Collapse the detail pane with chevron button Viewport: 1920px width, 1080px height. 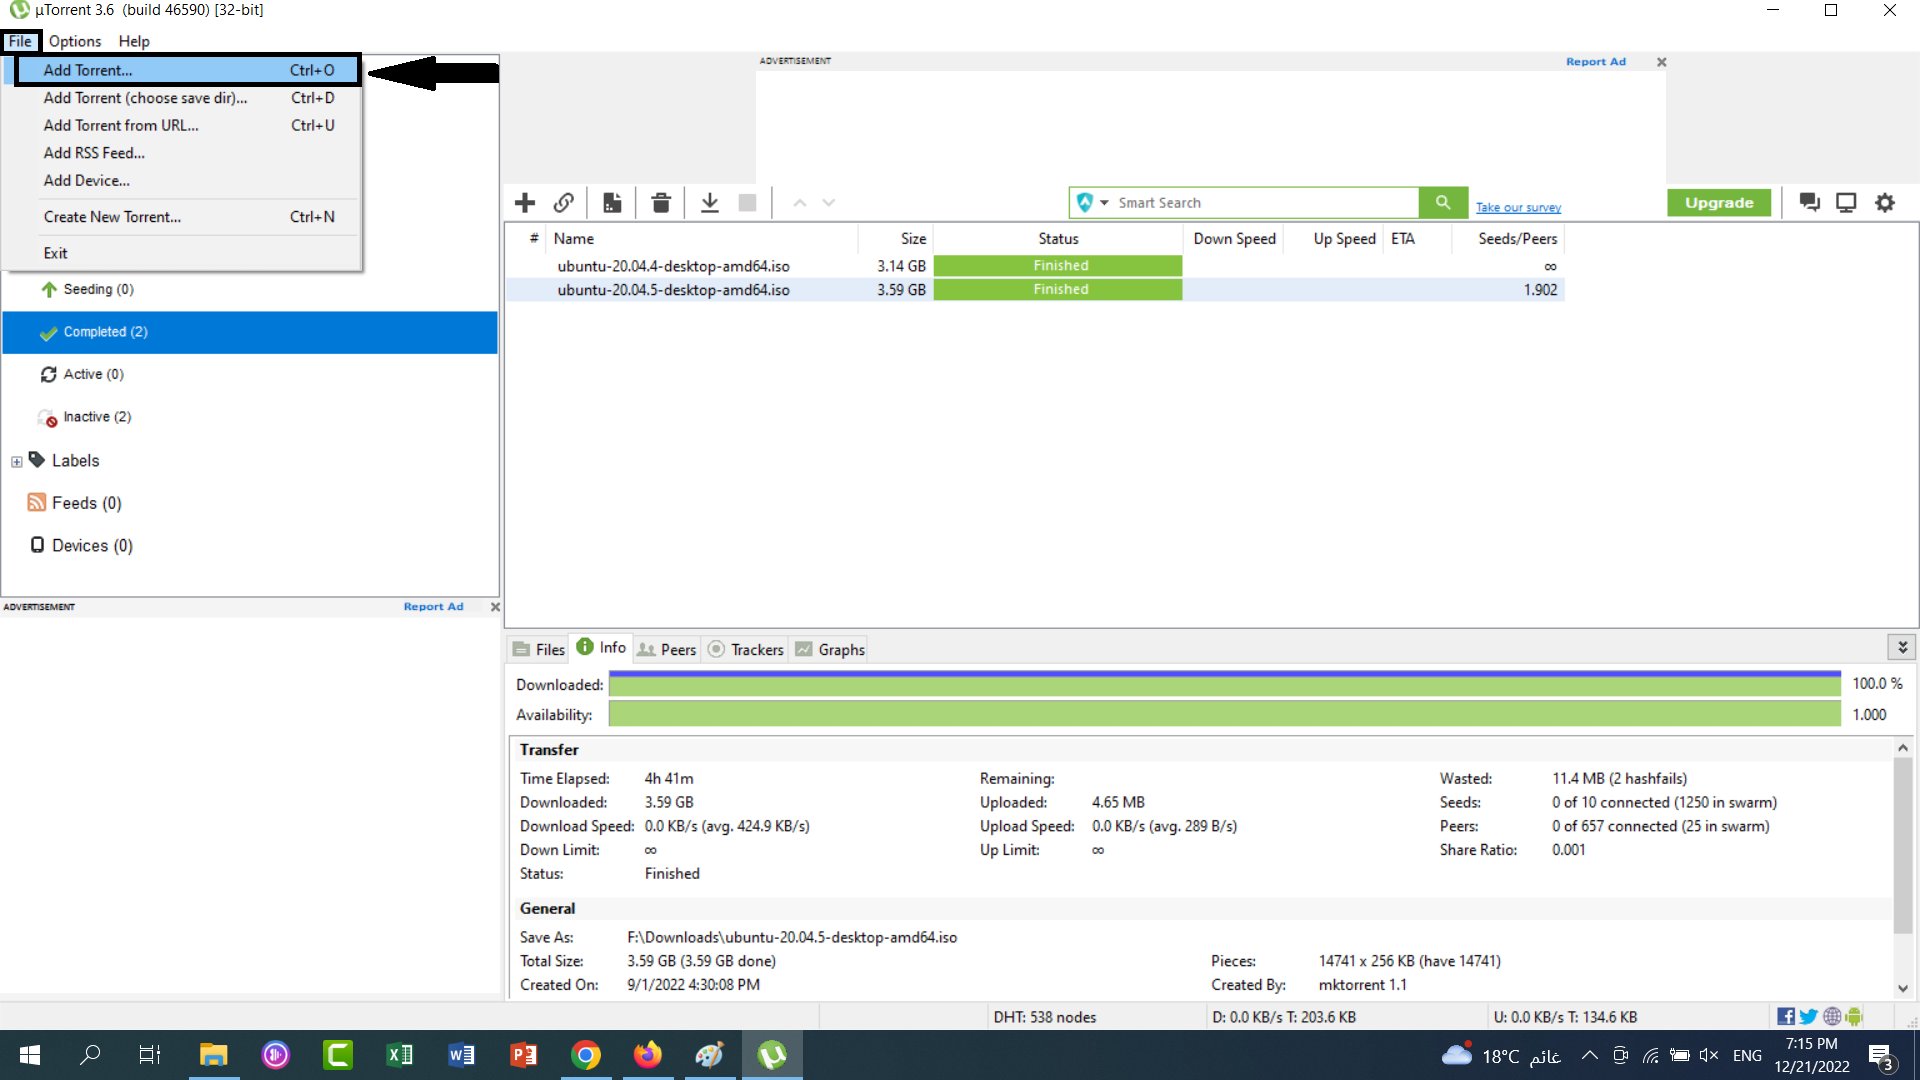[x=1902, y=648]
